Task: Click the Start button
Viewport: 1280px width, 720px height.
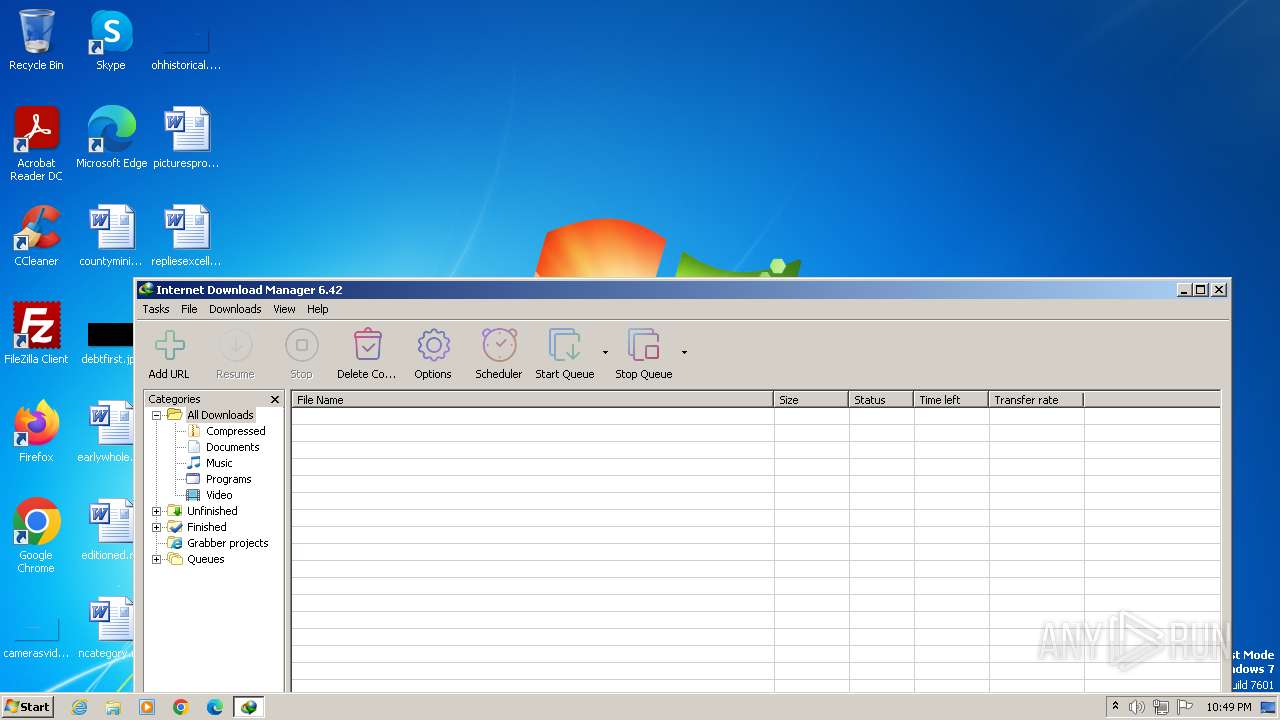Action: [x=27, y=706]
